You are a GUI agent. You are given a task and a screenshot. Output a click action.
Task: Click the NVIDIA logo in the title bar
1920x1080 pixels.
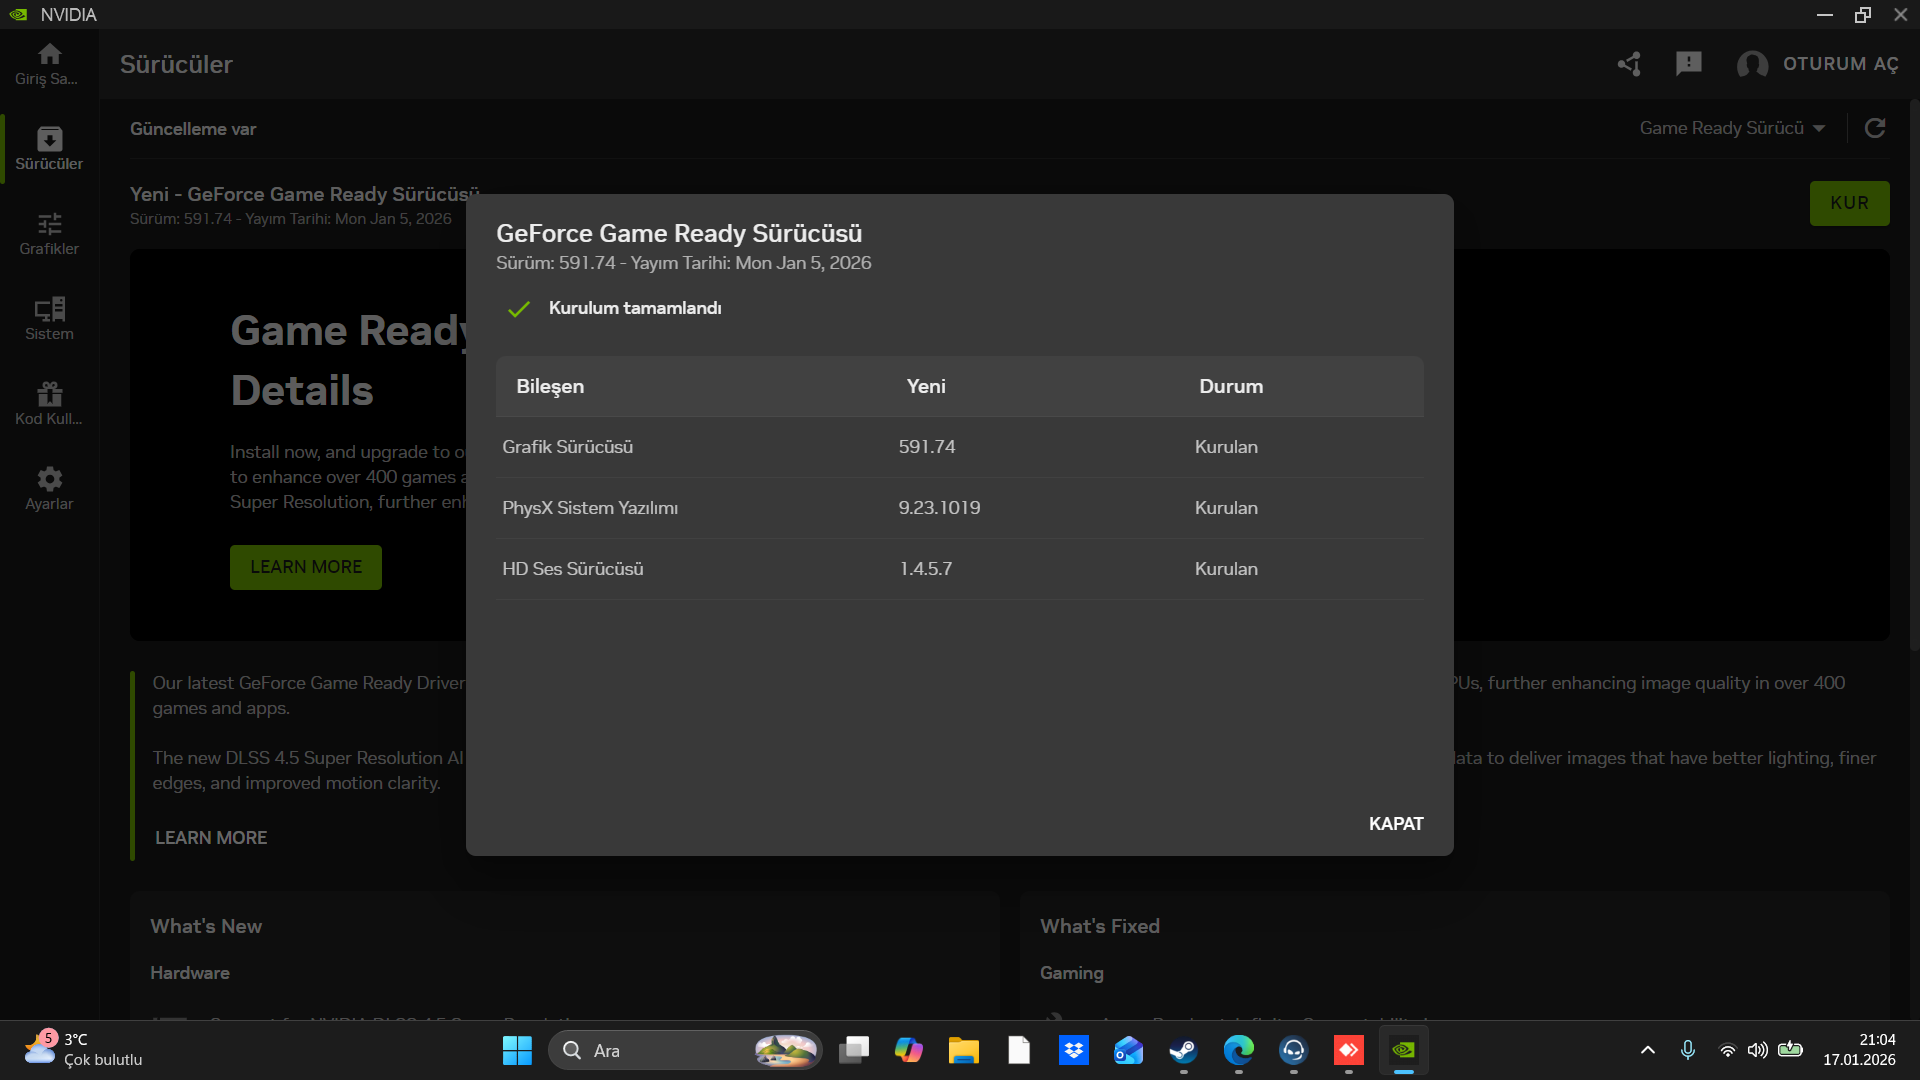pos(18,14)
